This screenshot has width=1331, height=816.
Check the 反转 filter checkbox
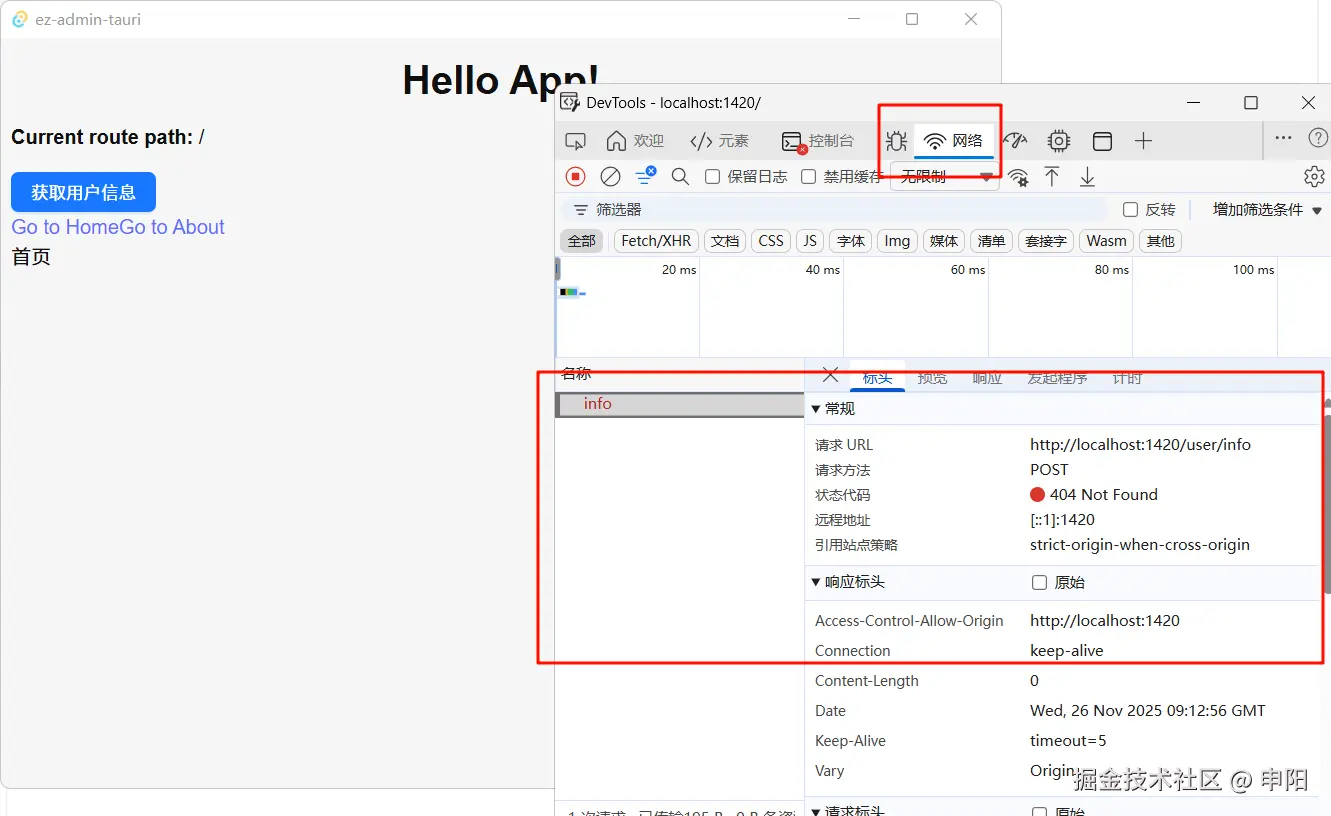[1131, 210]
